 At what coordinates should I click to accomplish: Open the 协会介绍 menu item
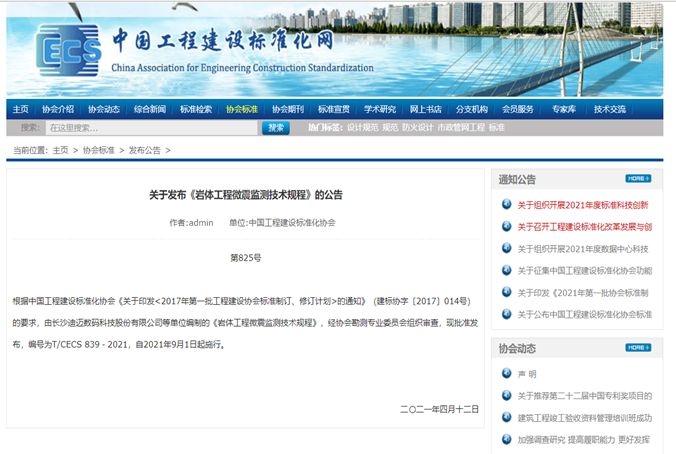pos(58,110)
